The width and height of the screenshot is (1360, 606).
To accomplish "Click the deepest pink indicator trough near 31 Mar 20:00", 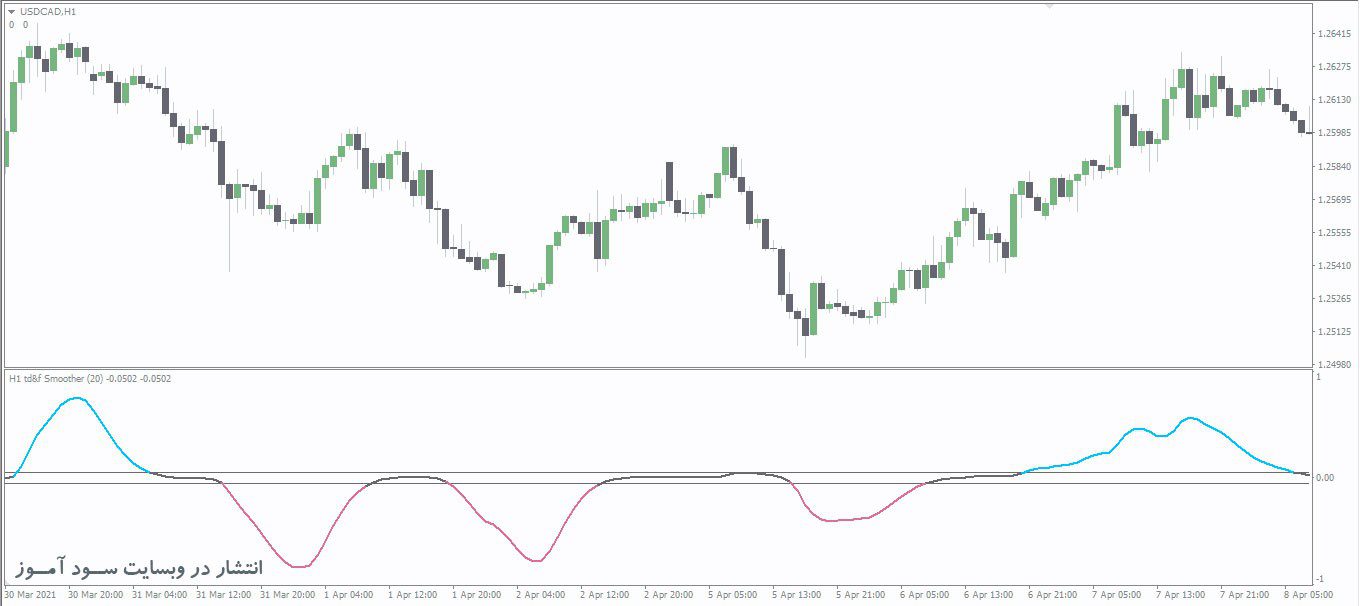I will click(298, 566).
